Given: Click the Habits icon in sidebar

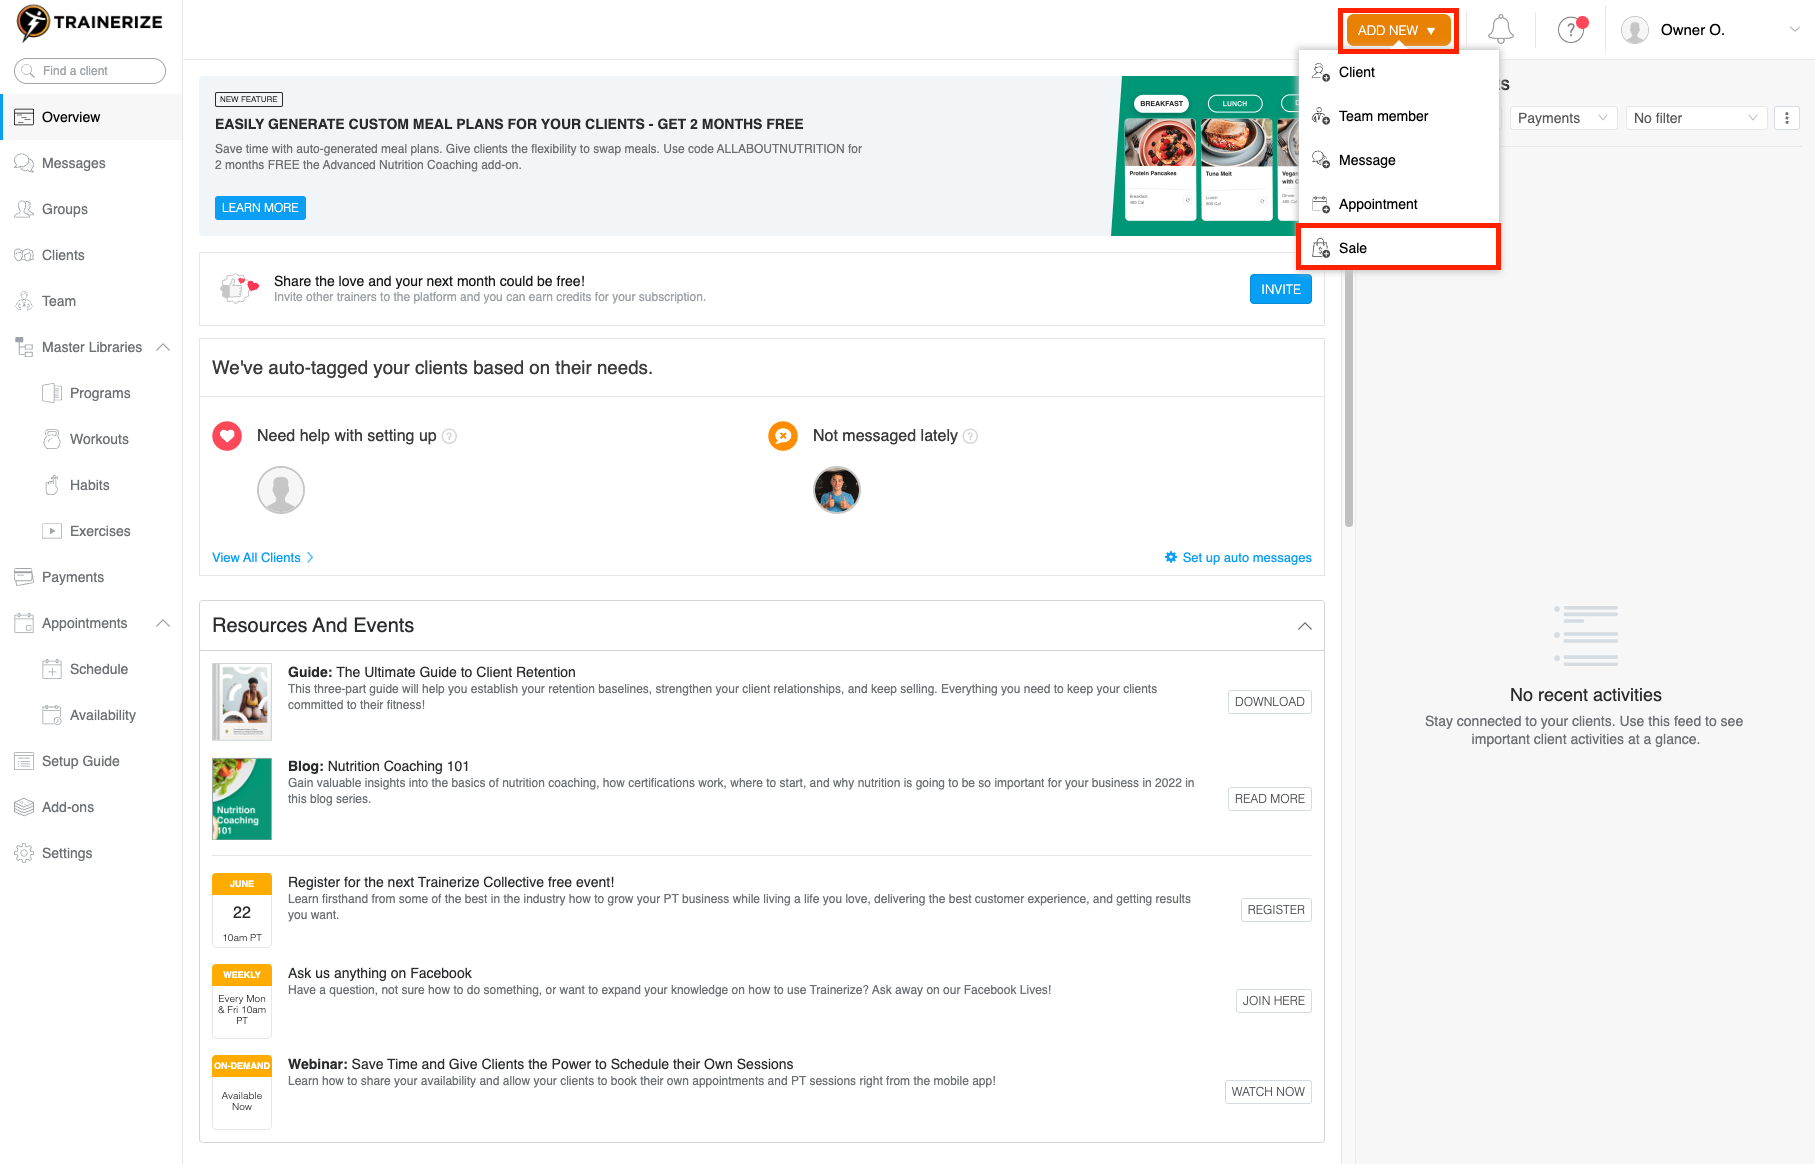Looking at the screenshot, I should tap(52, 485).
